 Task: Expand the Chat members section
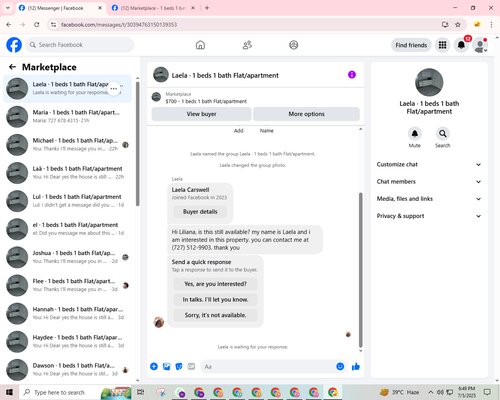429,182
